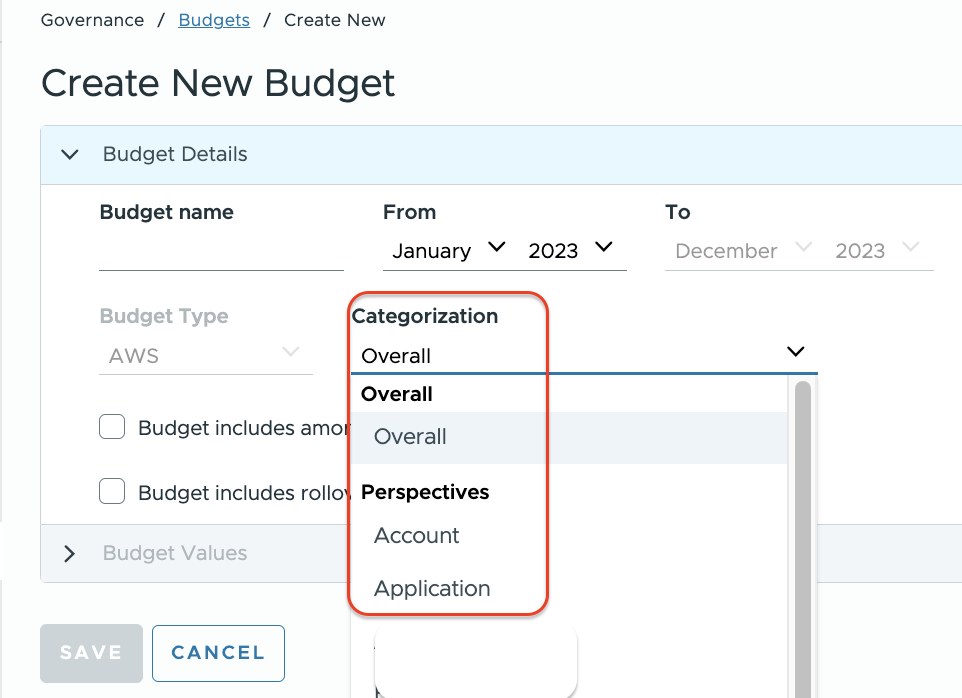Choose the Account perspective option
The height and width of the screenshot is (698, 962).
click(x=416, y=536)
